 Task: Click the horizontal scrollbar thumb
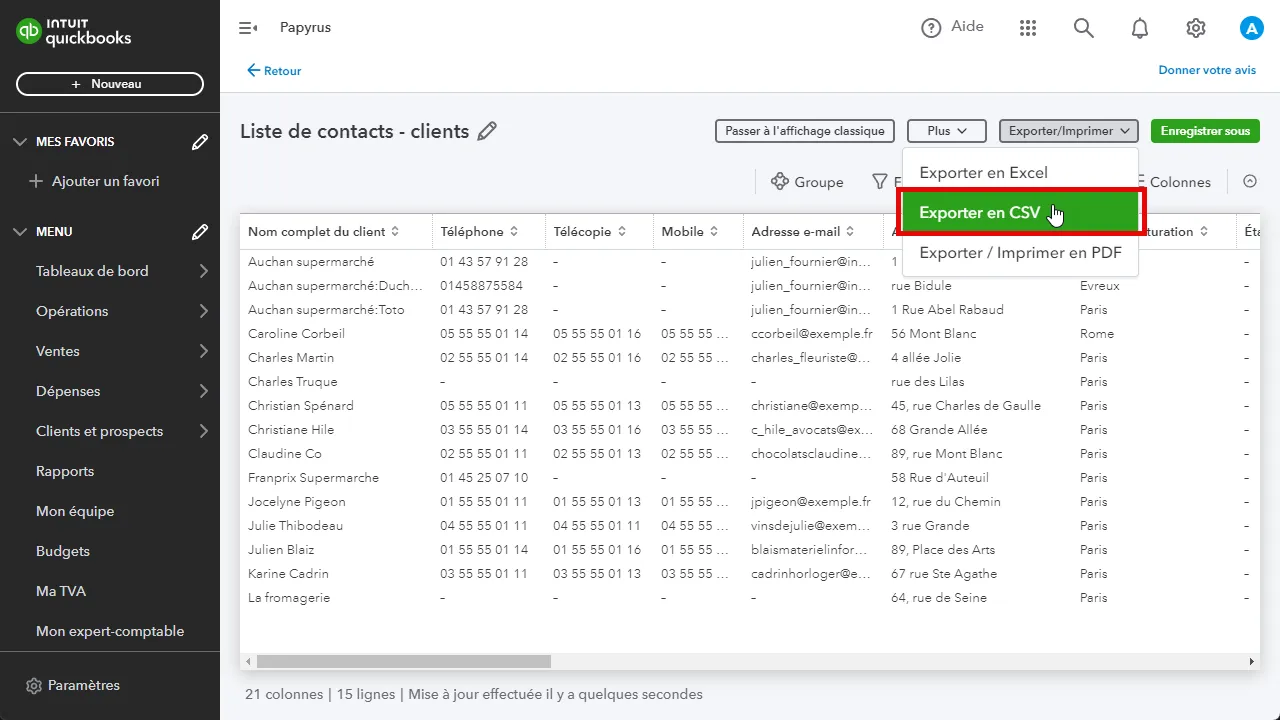[x=404, y=661]
